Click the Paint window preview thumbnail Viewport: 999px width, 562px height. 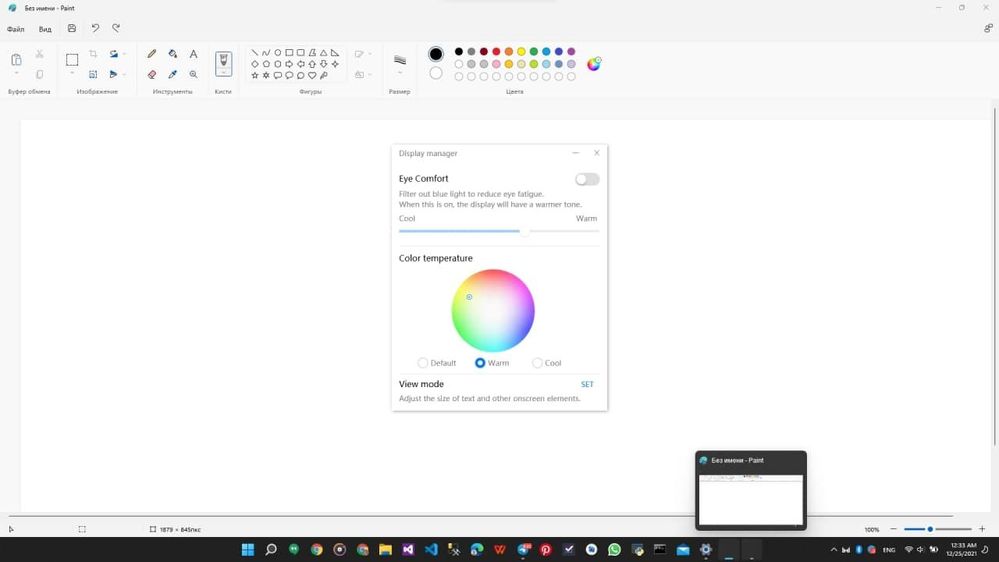point(751,500)
